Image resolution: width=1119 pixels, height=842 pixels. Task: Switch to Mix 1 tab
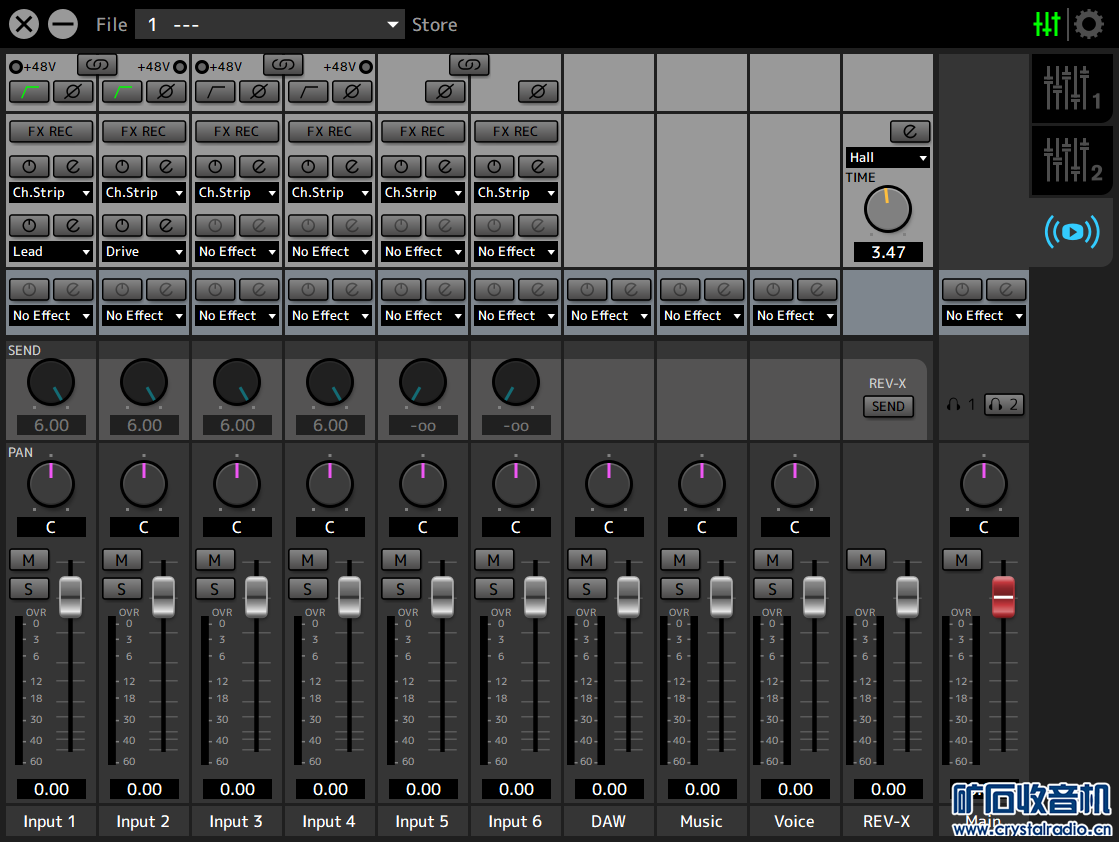1071,88
